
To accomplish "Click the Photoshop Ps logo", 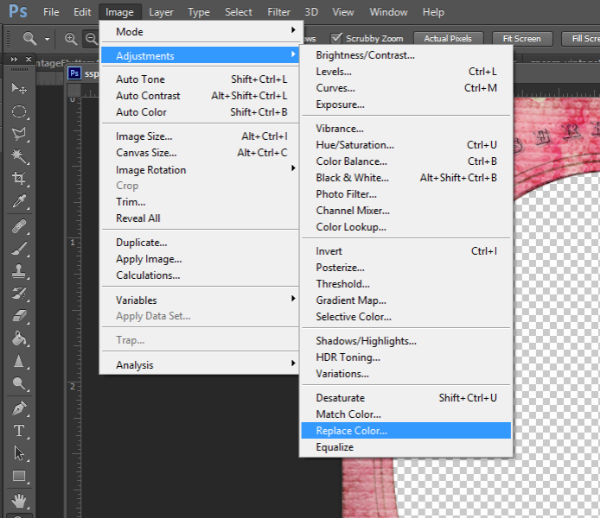I will coord(18,11).
